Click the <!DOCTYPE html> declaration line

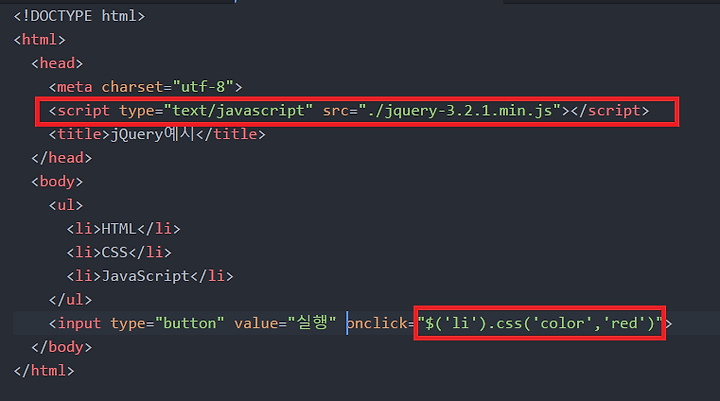[79, 16]
